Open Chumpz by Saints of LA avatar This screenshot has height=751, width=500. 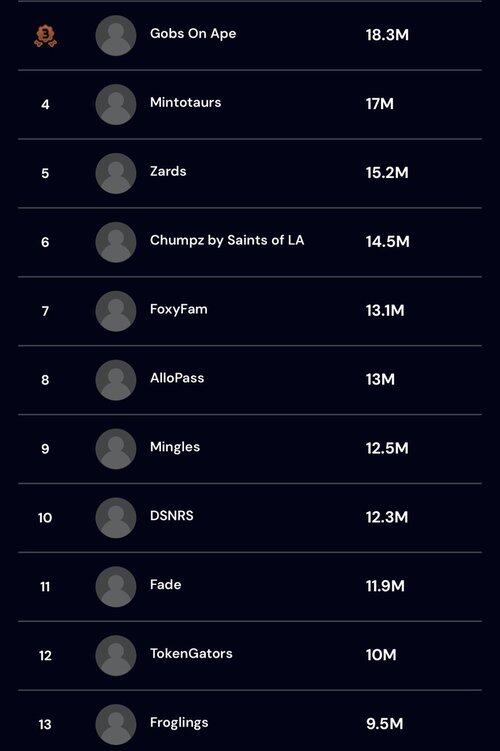(x=116, y=242)
